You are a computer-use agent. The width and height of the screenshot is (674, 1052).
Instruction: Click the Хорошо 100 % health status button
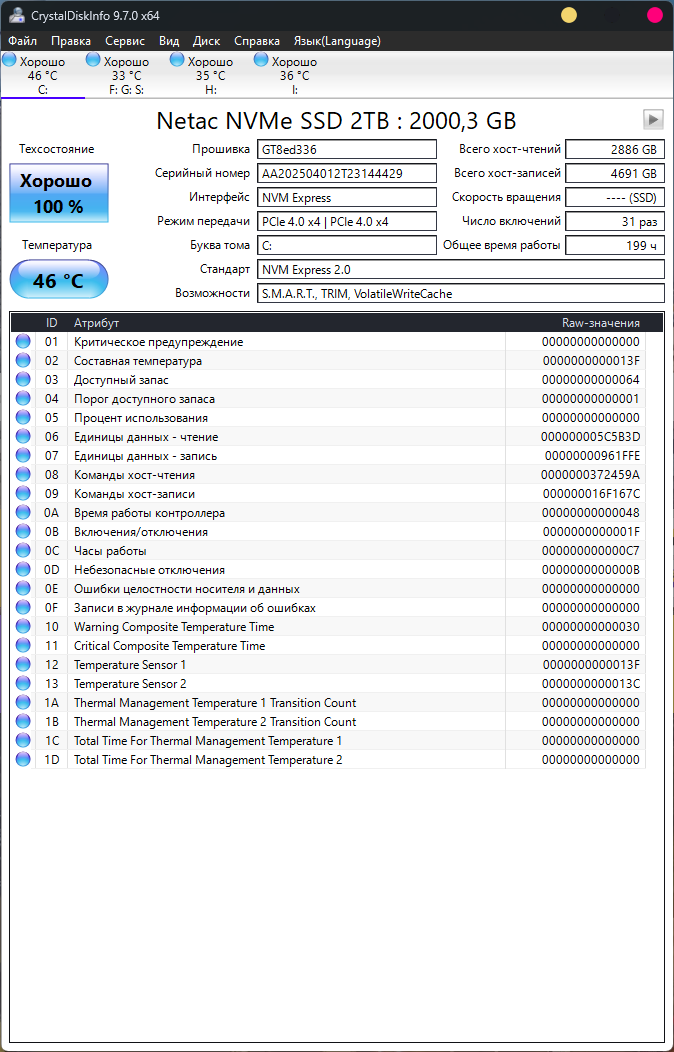point(58,193)
